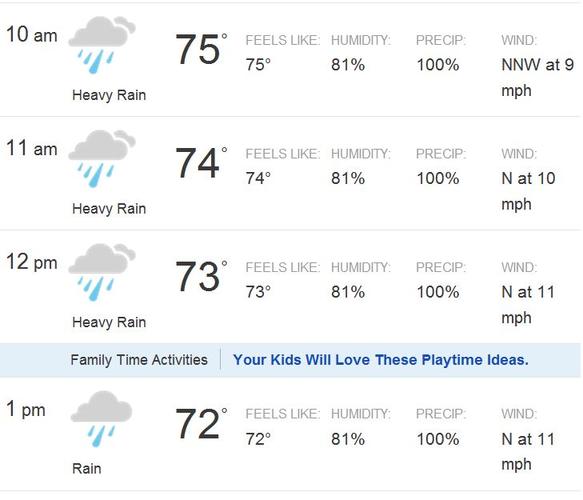Click the Heavy Rain caption under 10 am
This screenshot has width=583, height=500.
(109, 95)
